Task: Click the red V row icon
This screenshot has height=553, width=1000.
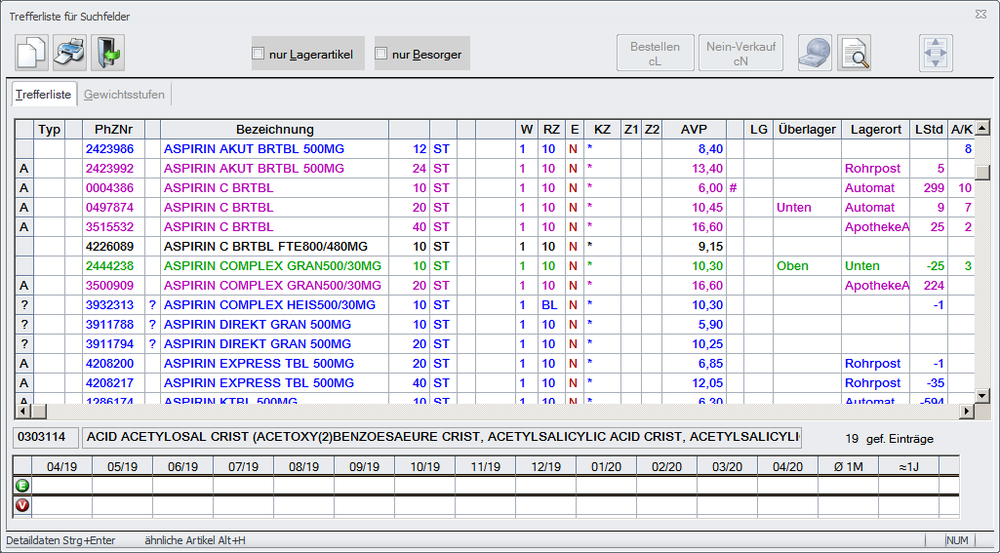Action: (x=22, y=505)
